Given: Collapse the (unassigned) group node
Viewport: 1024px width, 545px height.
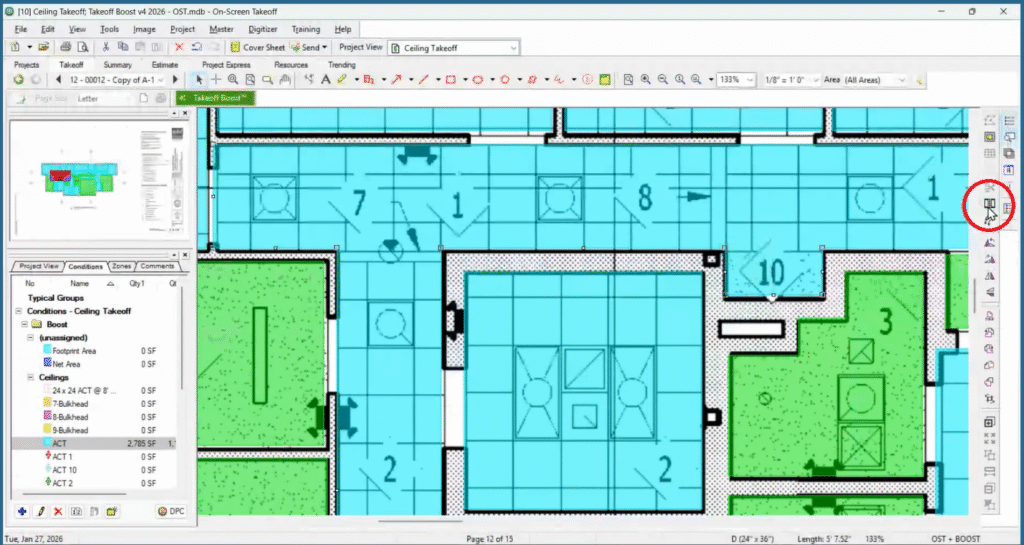Looking at the screenshot, I should click(x=31, y=337).
